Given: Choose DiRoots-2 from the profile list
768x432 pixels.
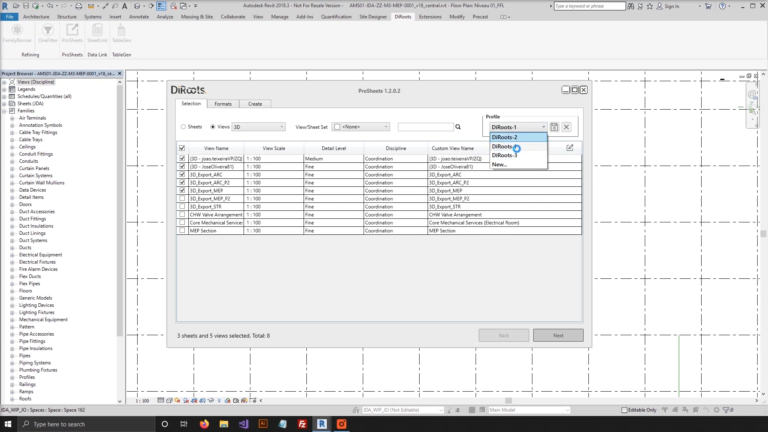Looking at the screenshot, I should (518, 137).
